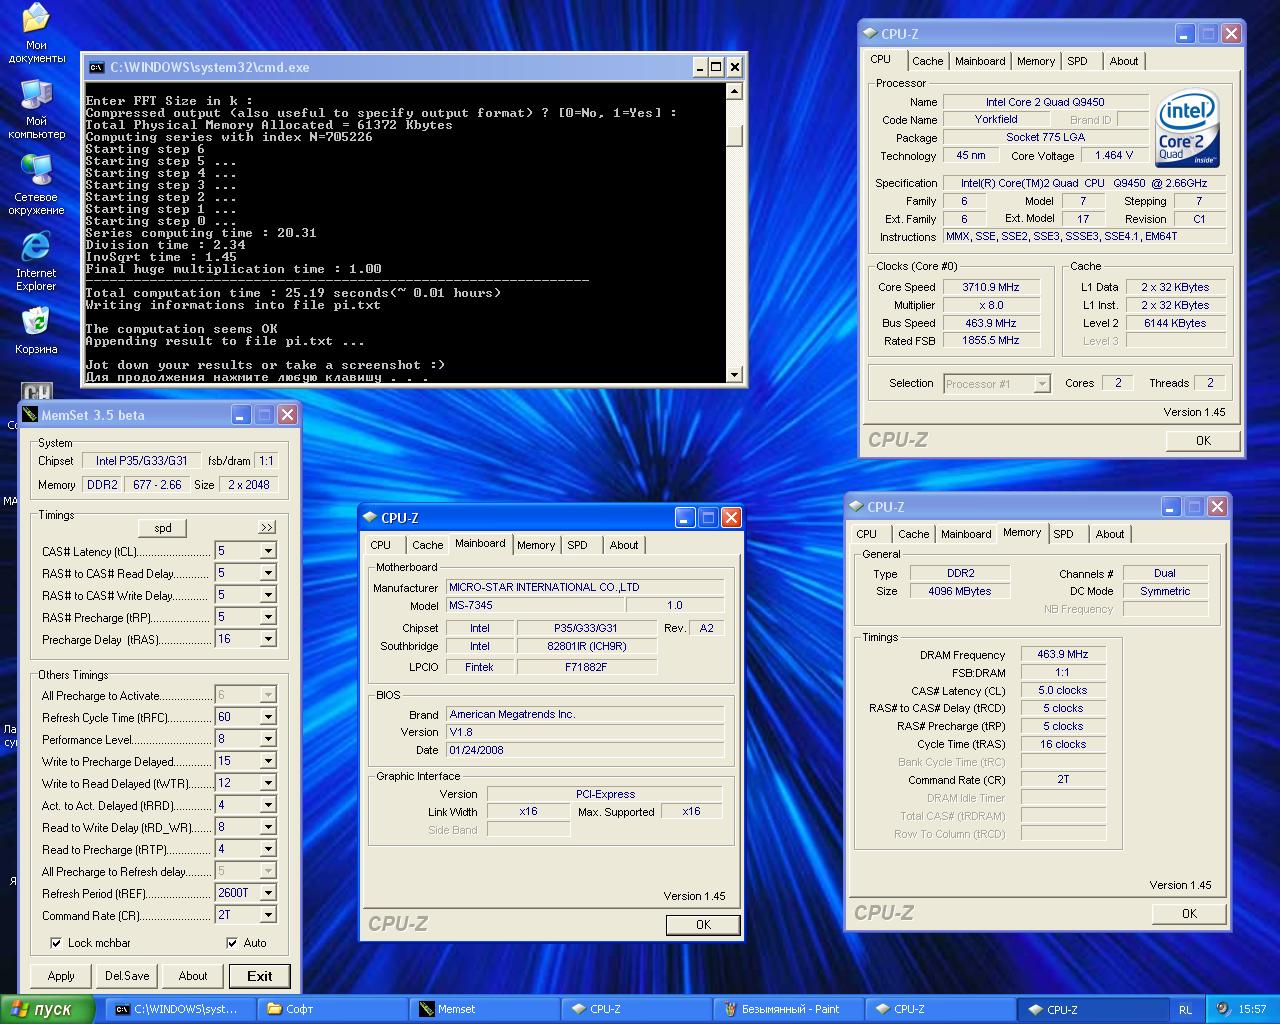Expand the RAS# to CAS# Write Delay dropdown
Screen dimensions: 1280x1024
(268, 595)
